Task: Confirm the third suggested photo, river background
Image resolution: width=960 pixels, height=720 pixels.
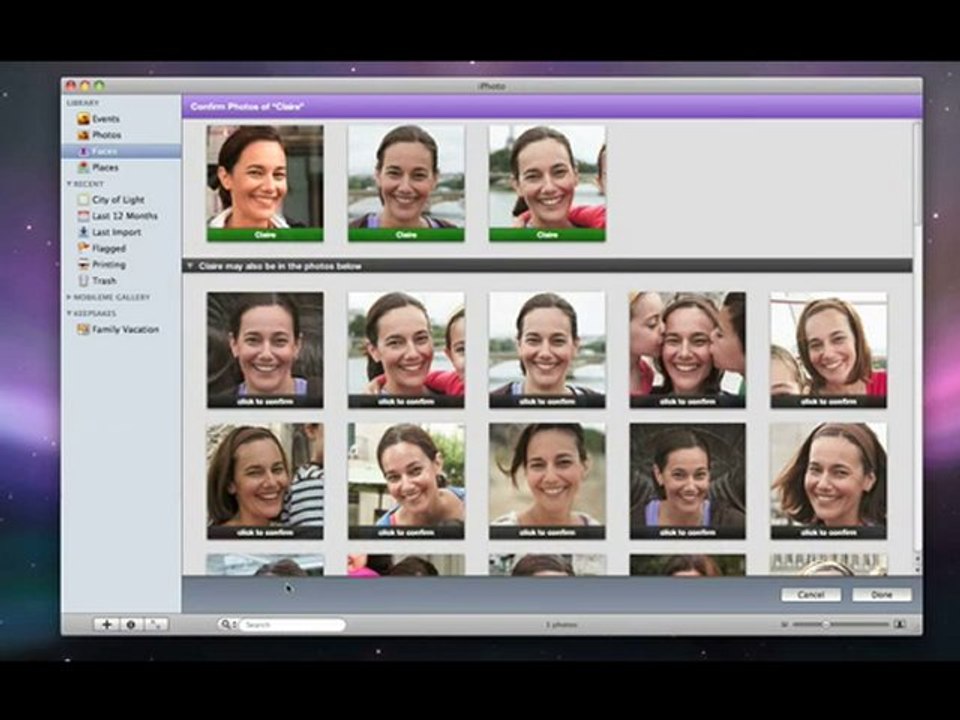Action: point(547,350)
